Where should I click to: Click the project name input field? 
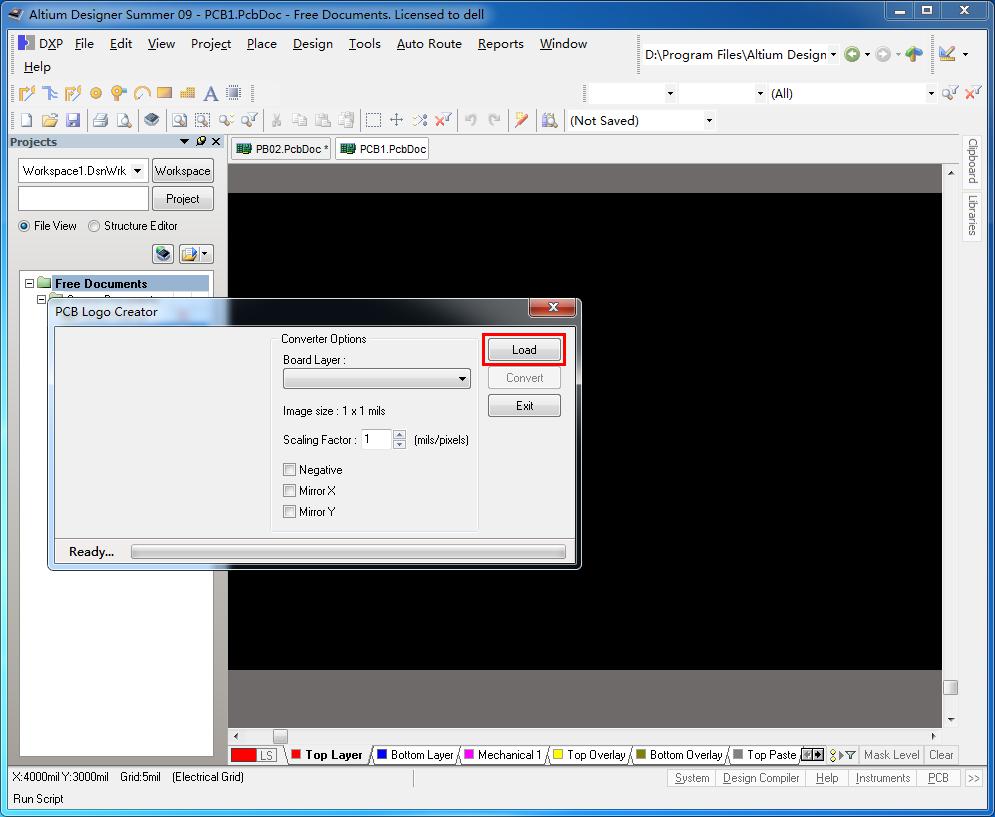pyautogui.click(x=83, y=199)
